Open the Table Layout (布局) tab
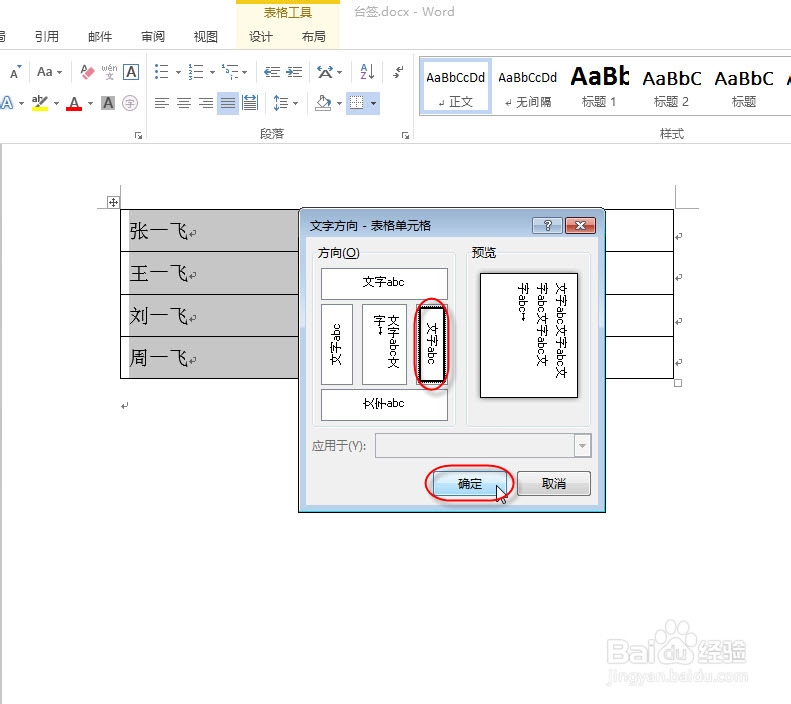 (313, 36)
